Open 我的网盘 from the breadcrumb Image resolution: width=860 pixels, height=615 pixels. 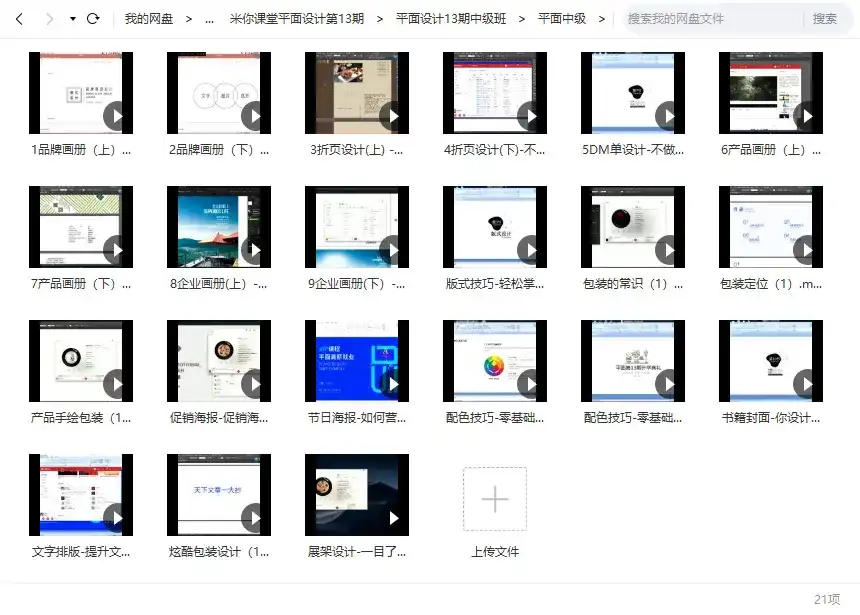point(148,18)
